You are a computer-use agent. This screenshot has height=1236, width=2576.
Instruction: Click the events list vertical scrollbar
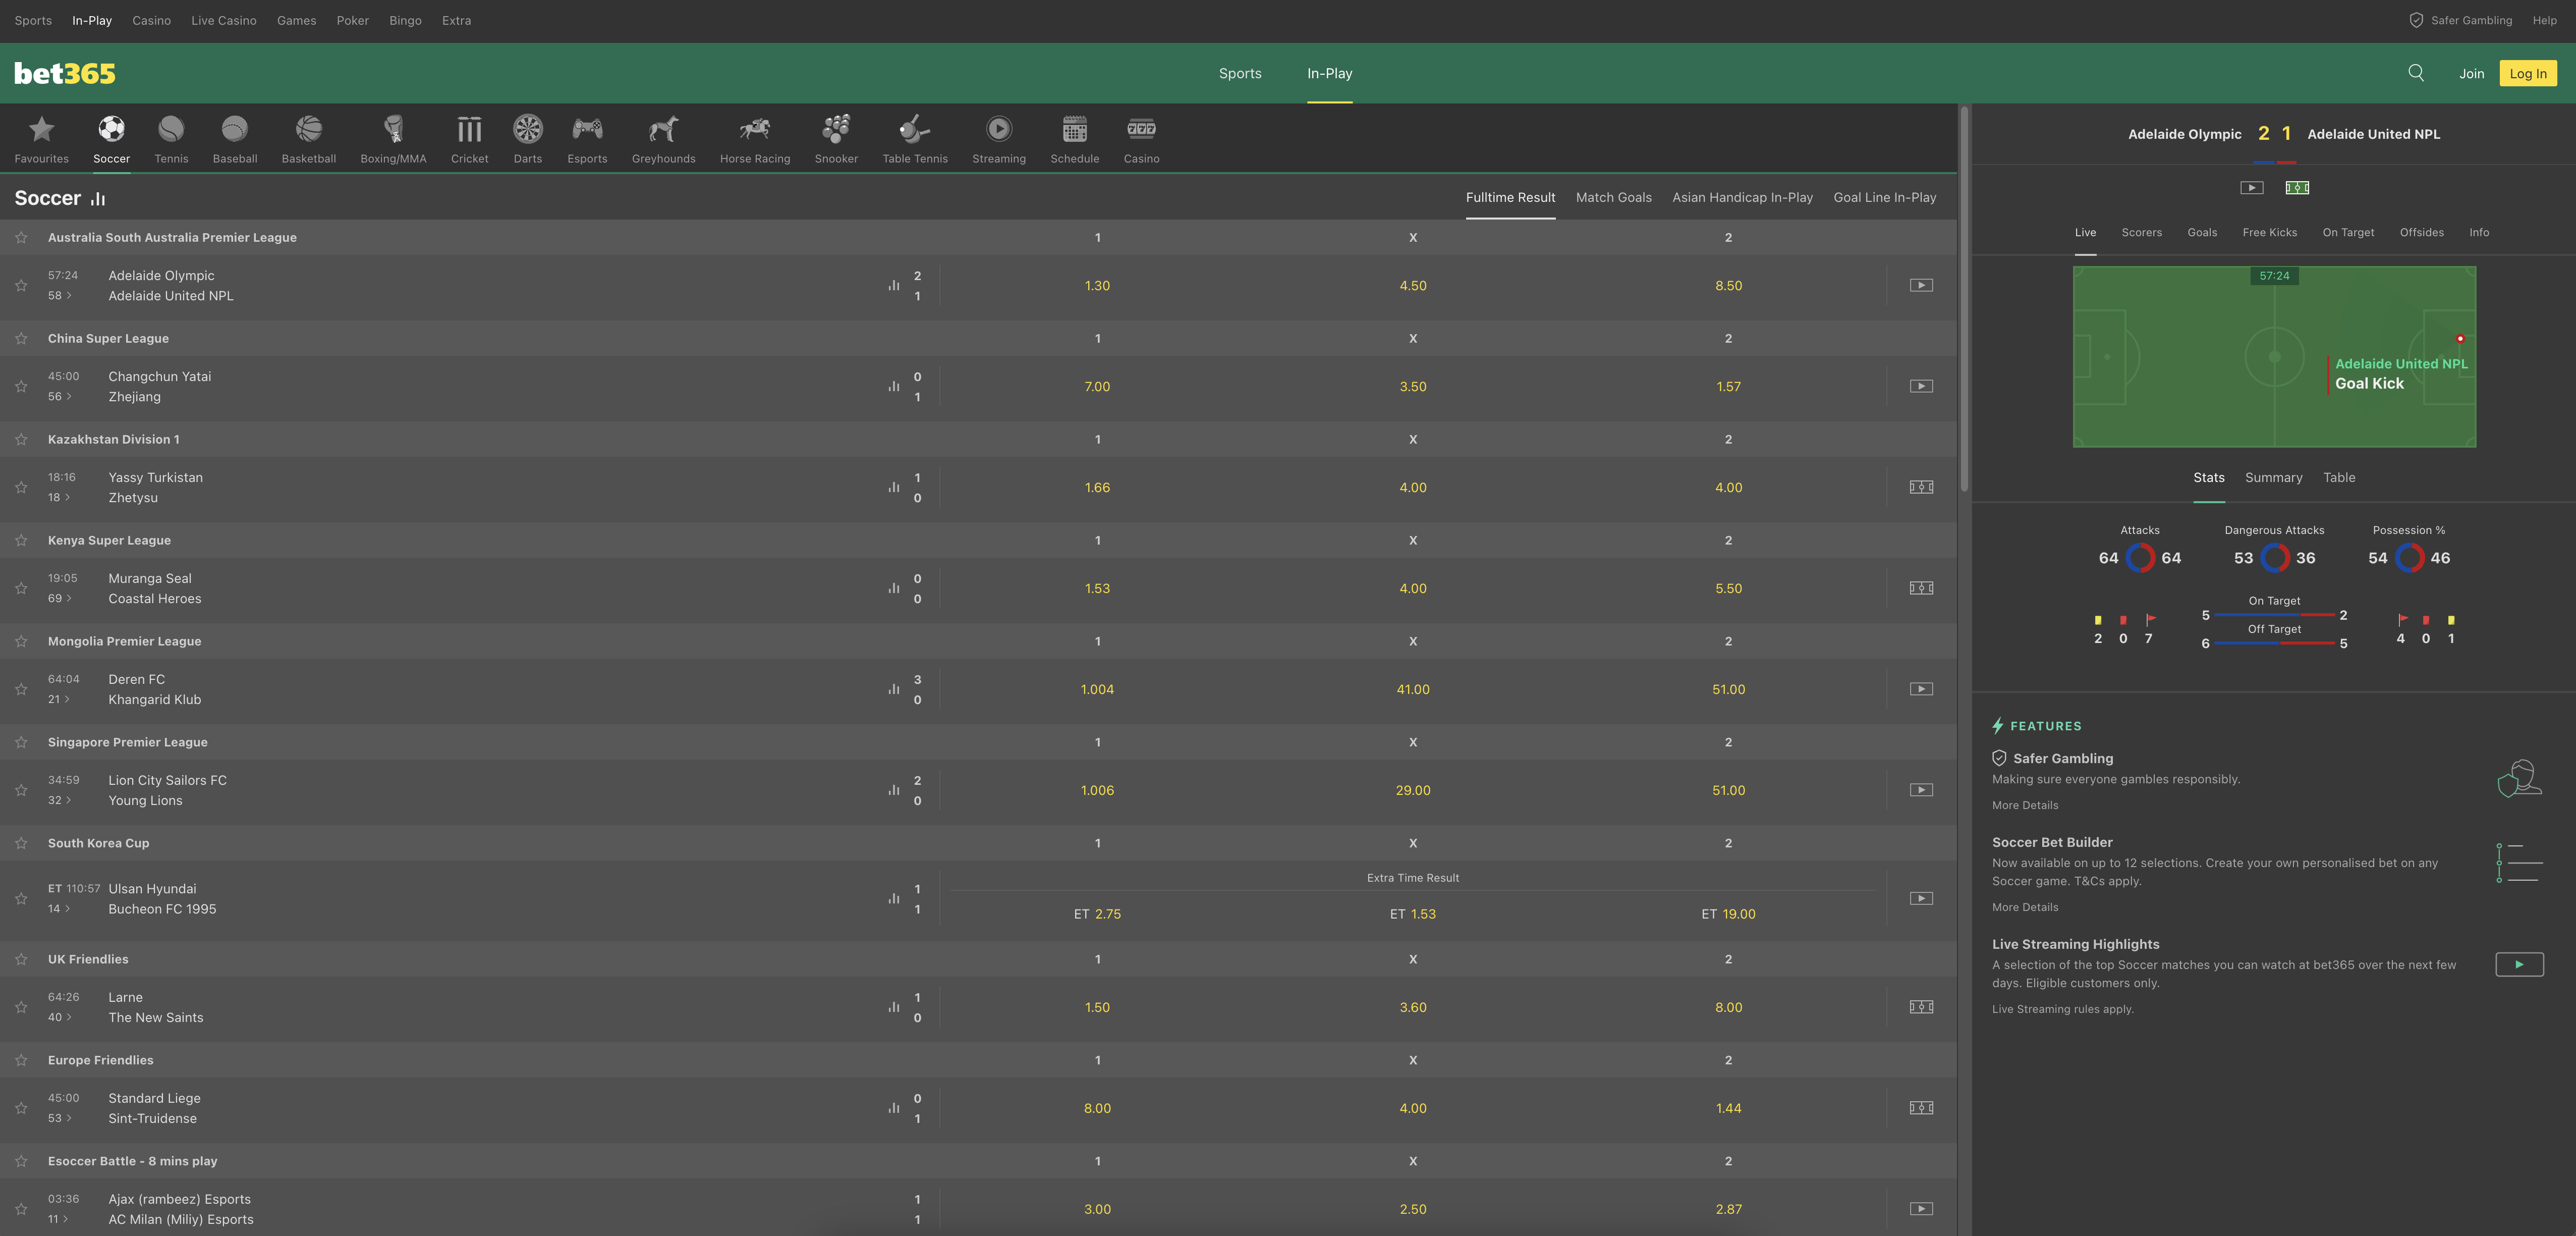point(1964,300)
